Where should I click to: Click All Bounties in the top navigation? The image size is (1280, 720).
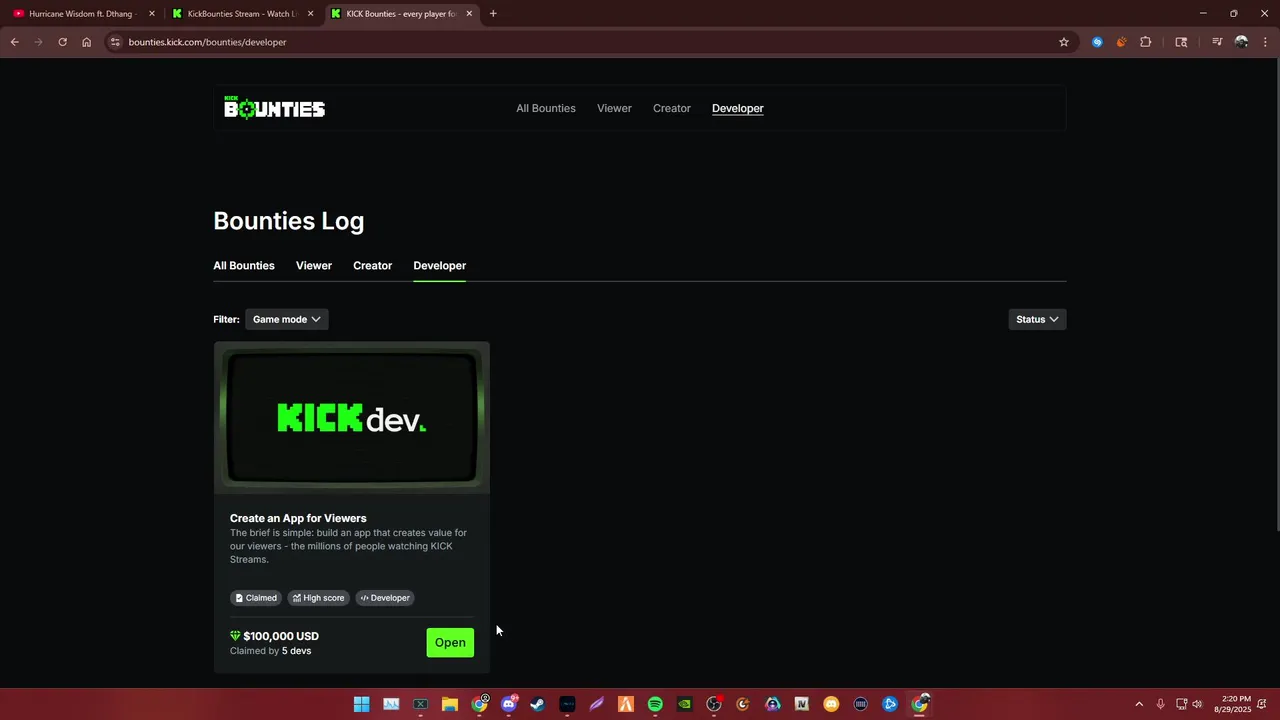click(x=546, y=108)
